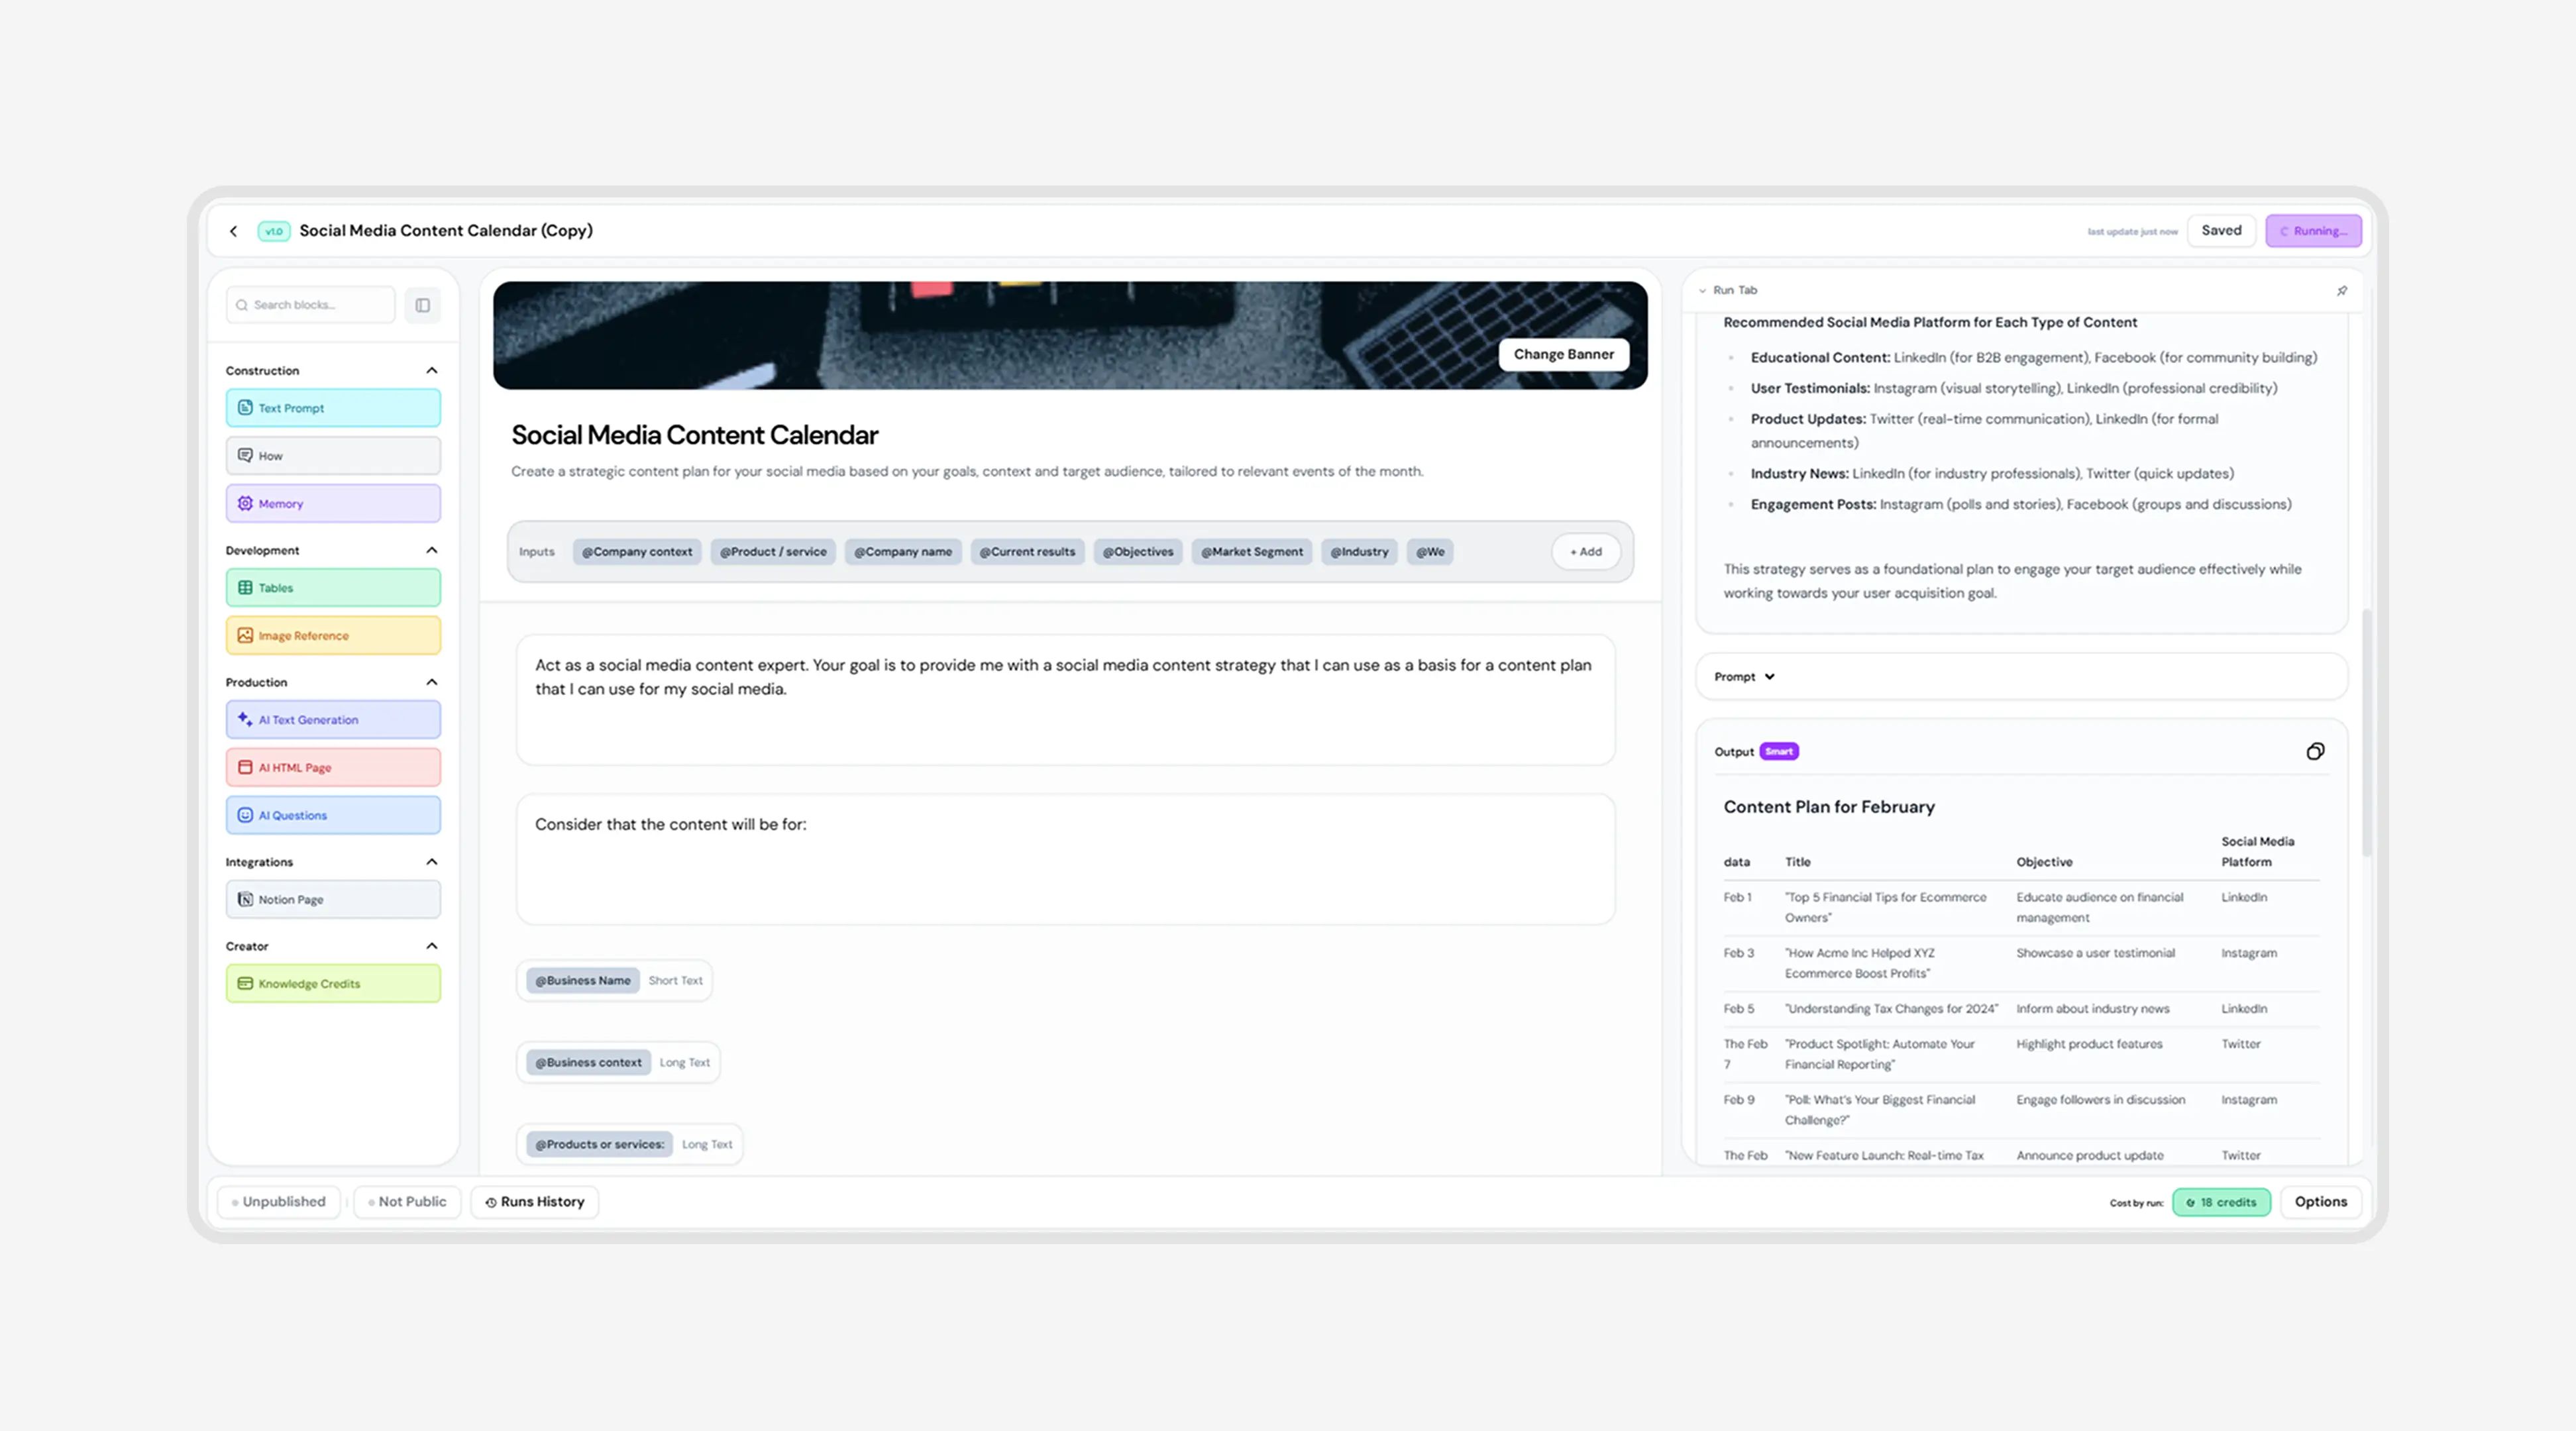
Task: Collapse the Production section
Action: [432, 682]
